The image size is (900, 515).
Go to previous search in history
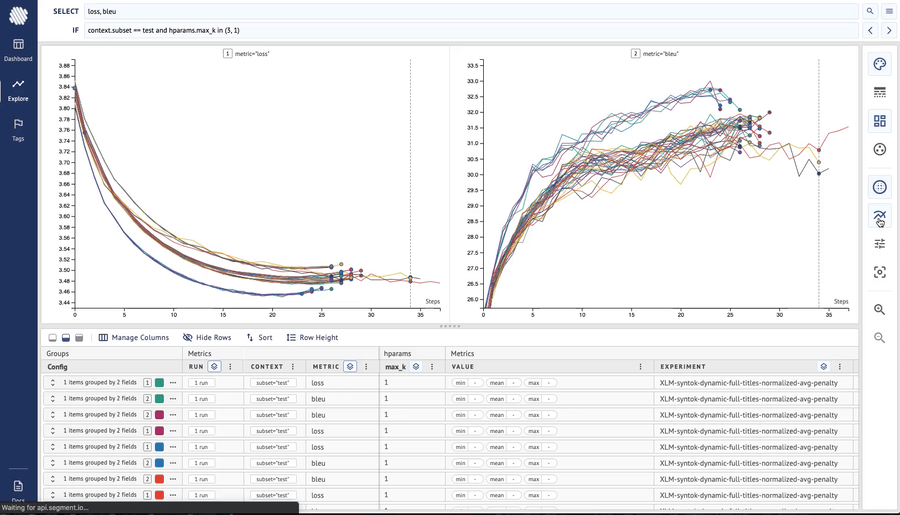(870, 30)
